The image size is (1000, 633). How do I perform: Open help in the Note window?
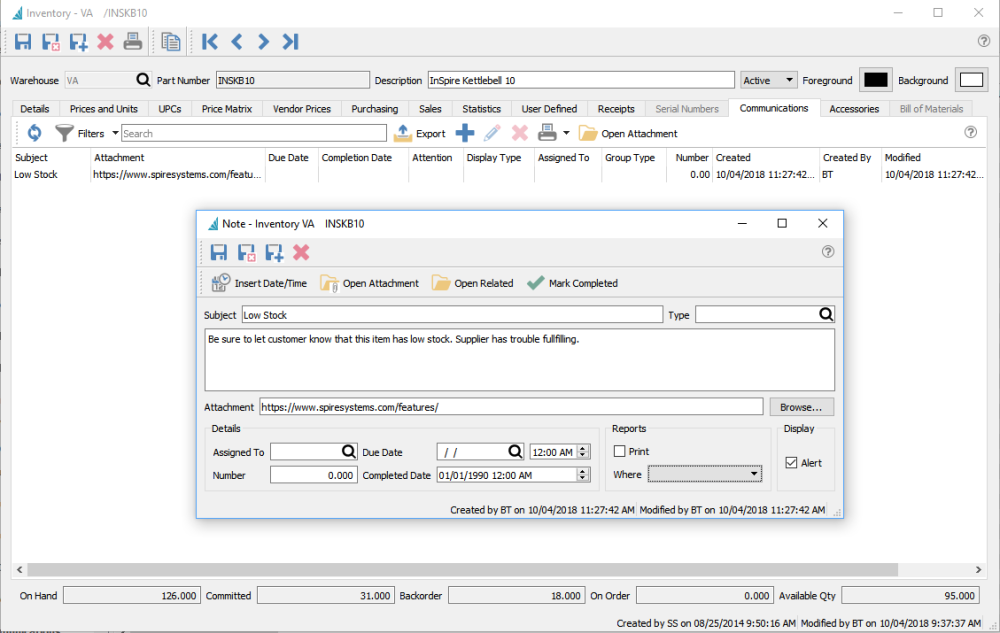tap(828, 251)
